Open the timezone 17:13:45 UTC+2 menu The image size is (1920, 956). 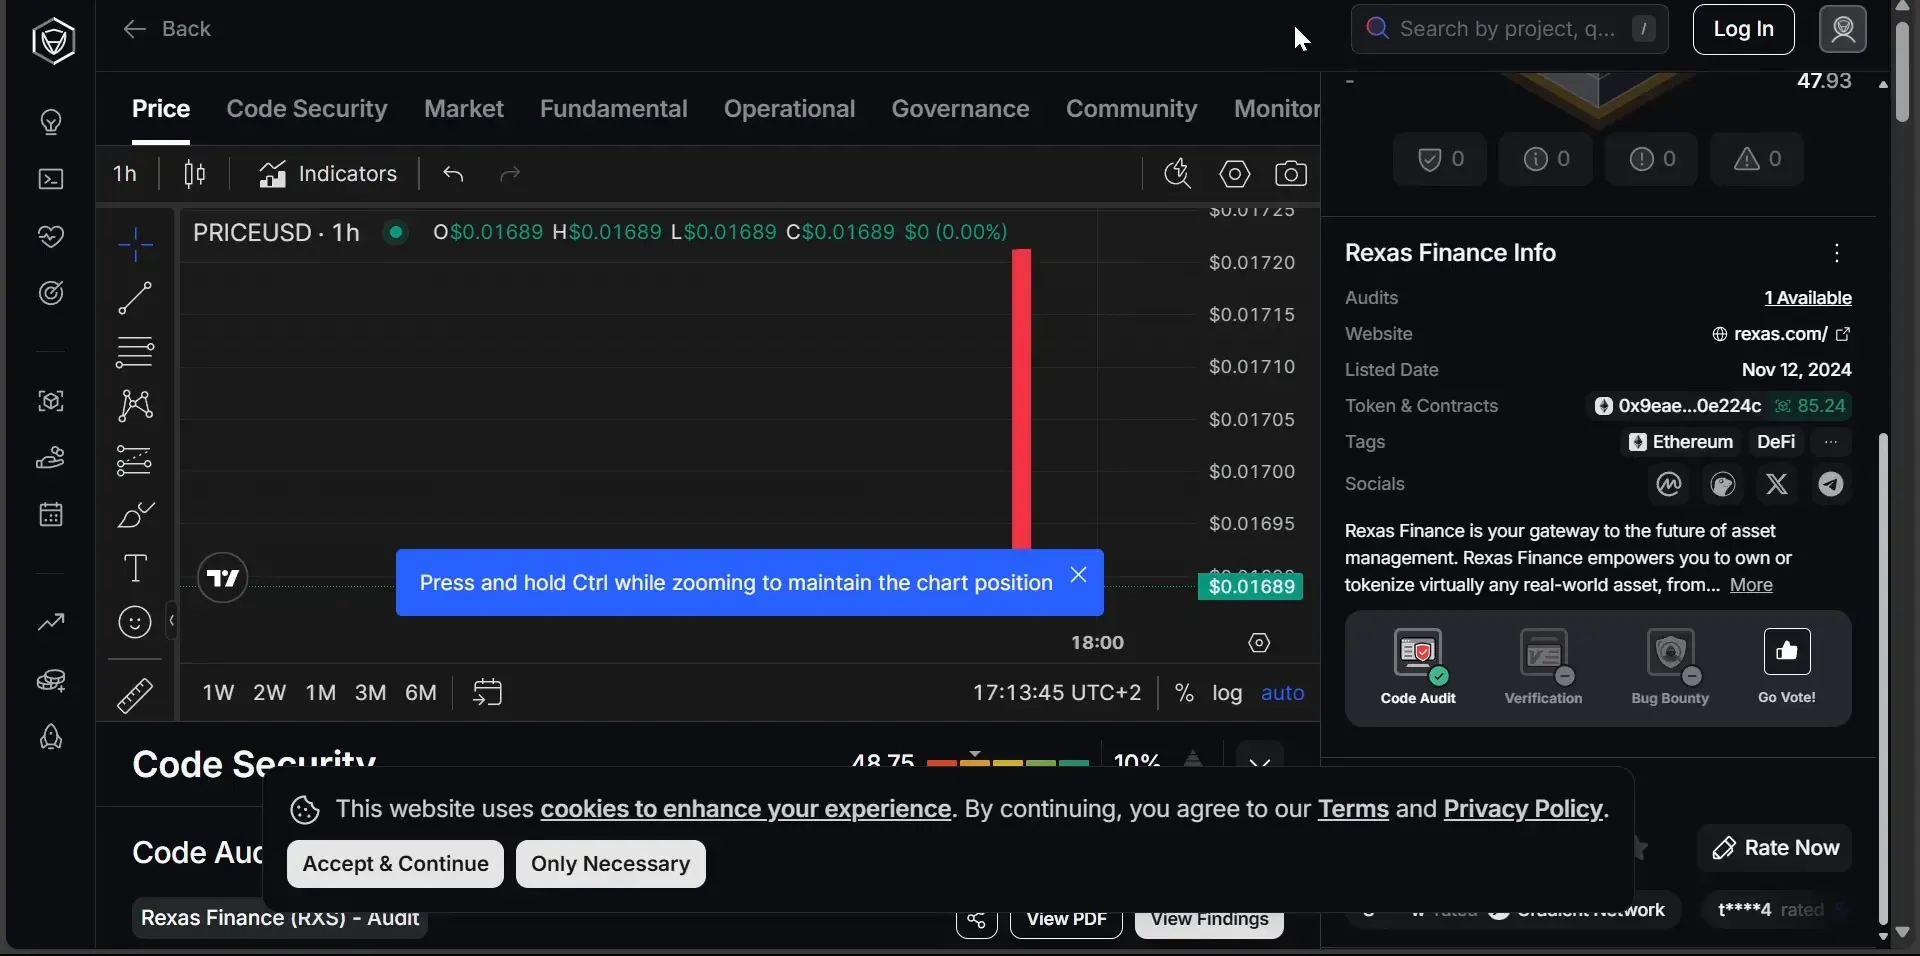pyautogui.click(x=1056, y=693)
